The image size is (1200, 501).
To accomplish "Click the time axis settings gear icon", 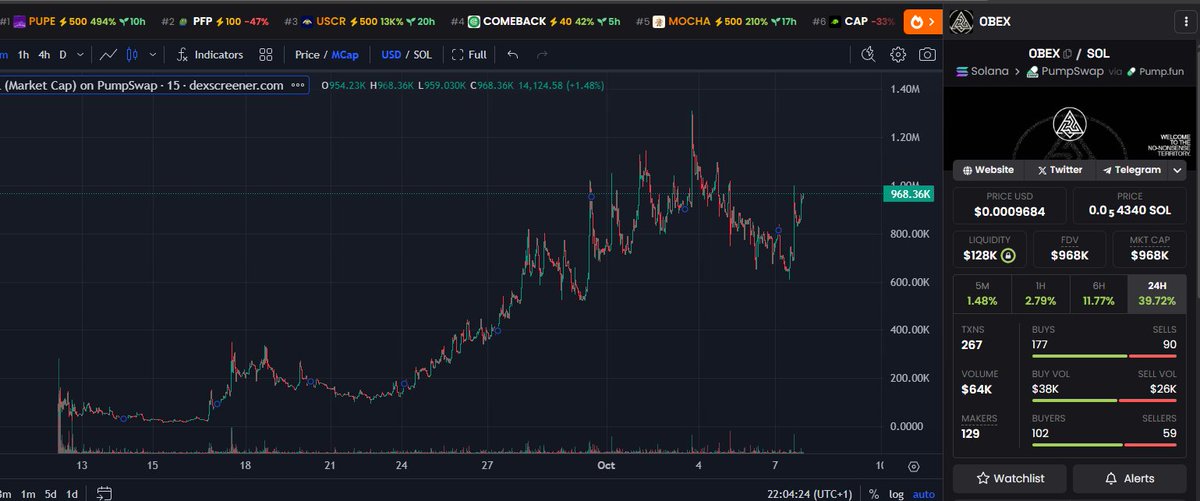I will pos(914,466).
